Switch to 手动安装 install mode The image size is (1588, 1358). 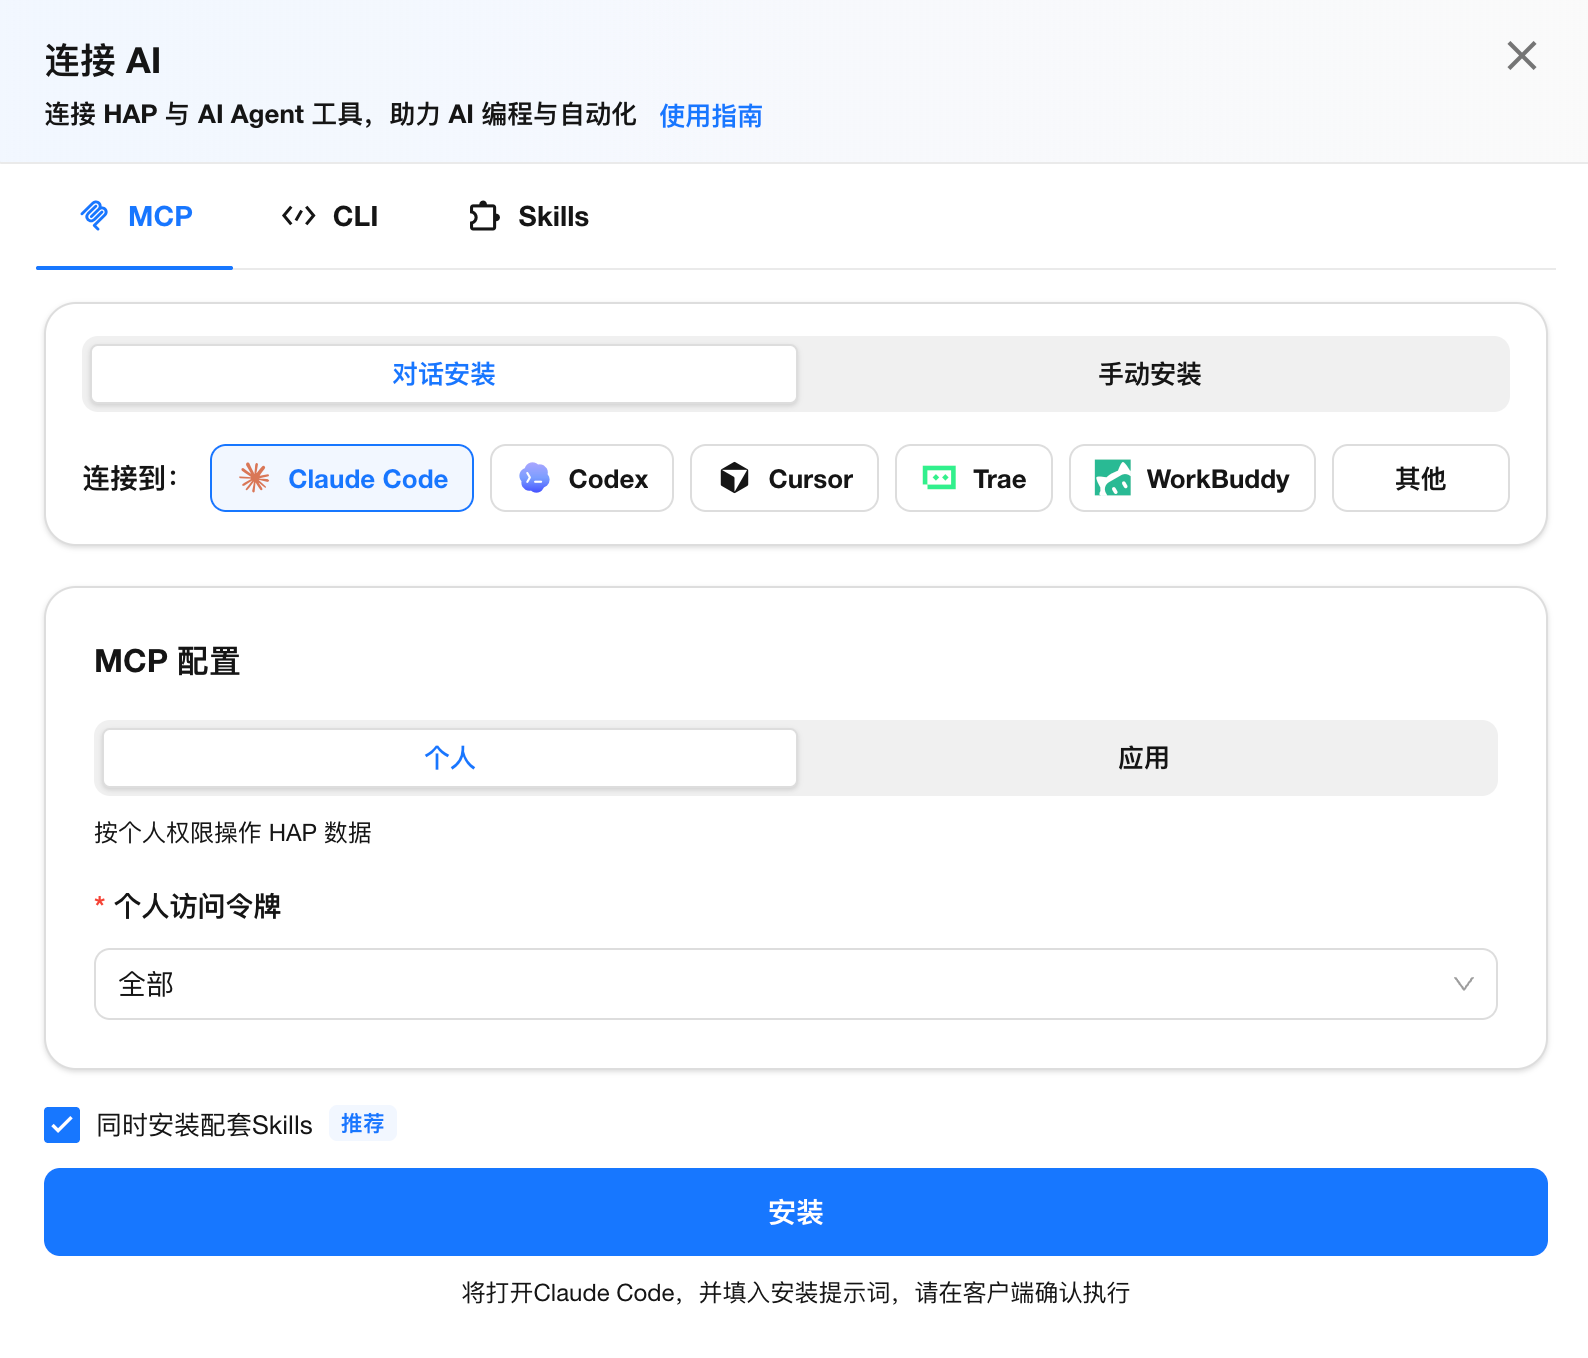pos(1150,374)
